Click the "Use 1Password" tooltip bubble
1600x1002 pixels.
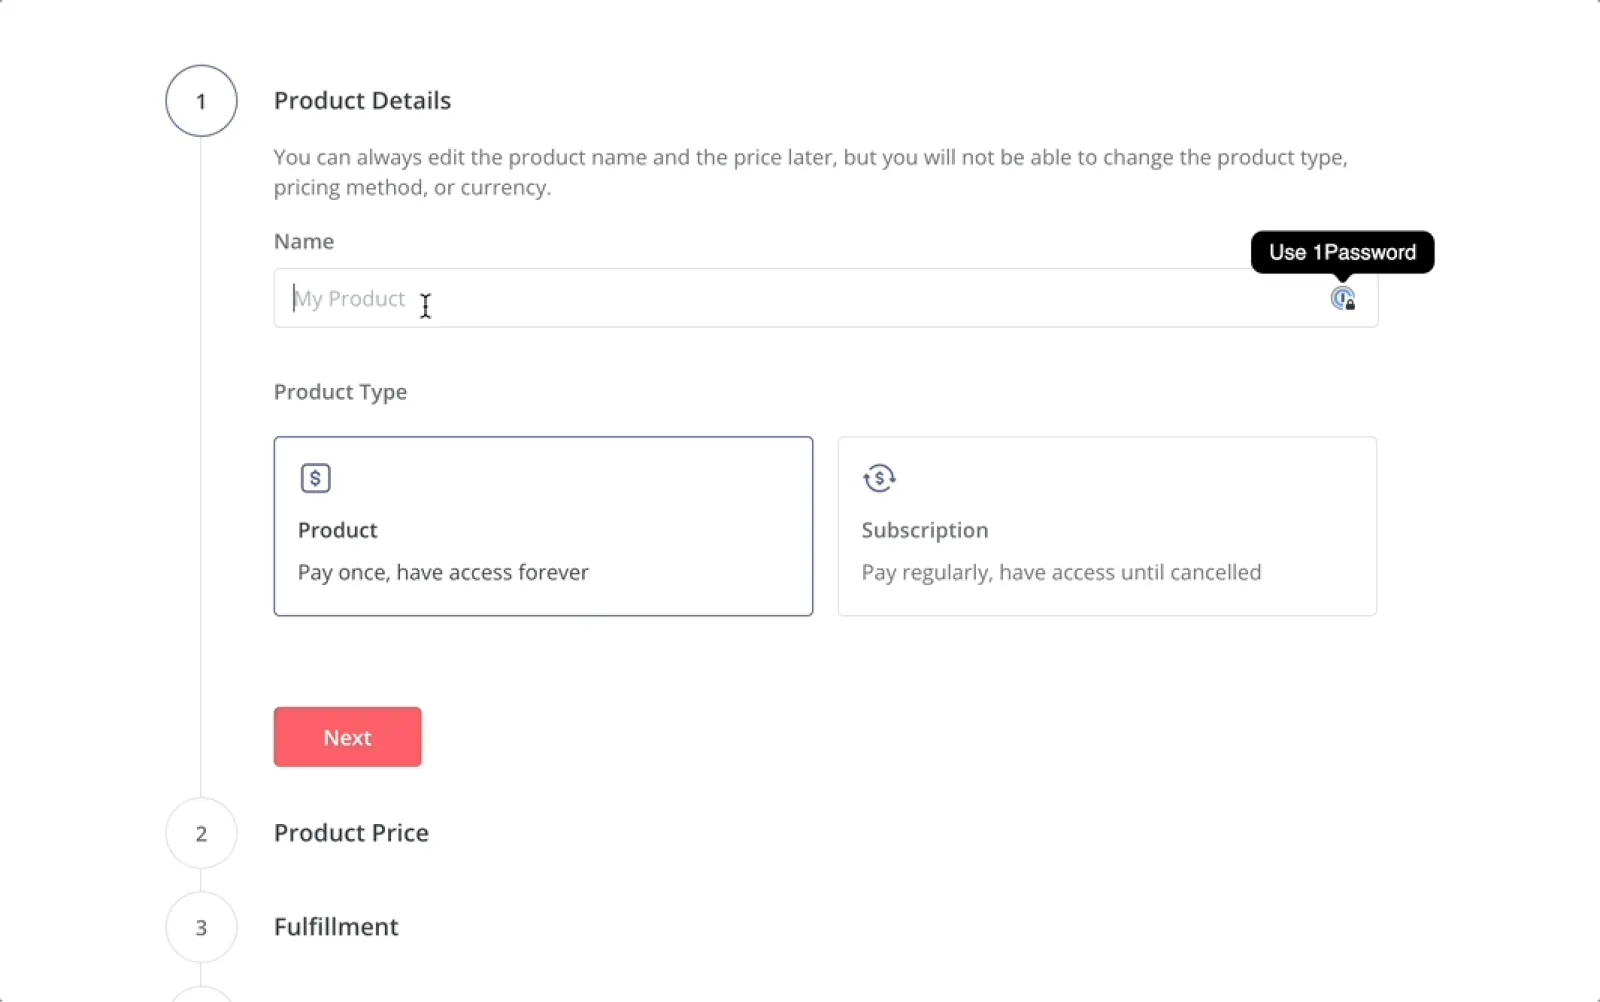point(1342,252)
